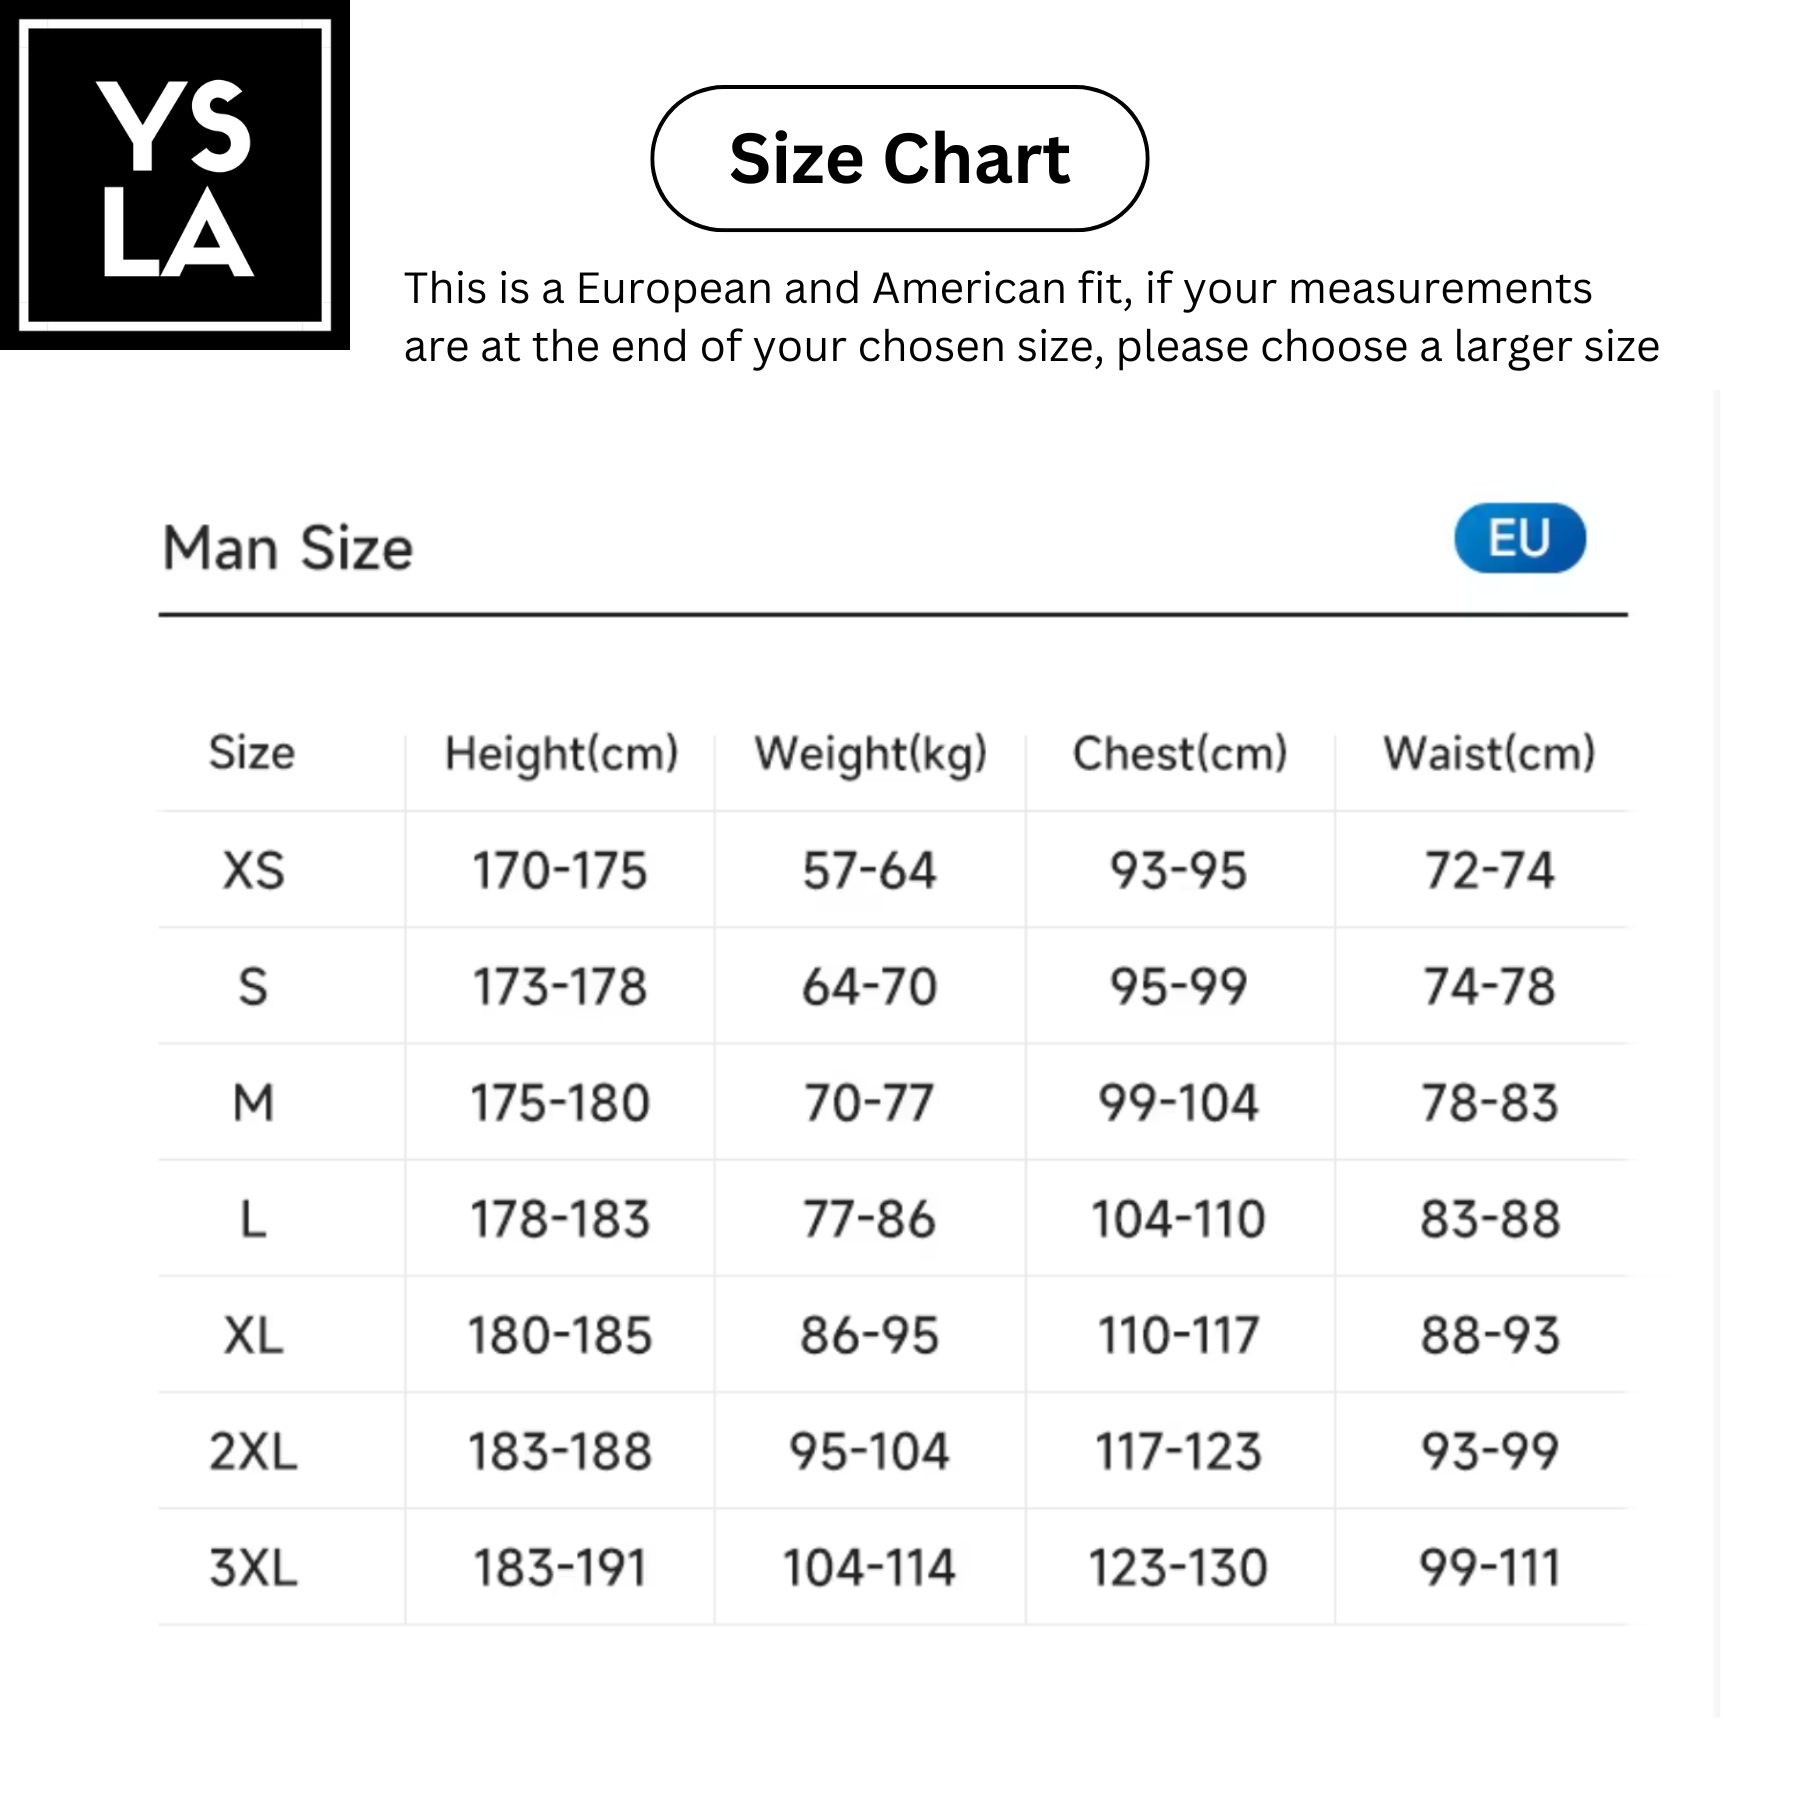
Task: Pick the L size row label
Action: [x=253, y=1219]
